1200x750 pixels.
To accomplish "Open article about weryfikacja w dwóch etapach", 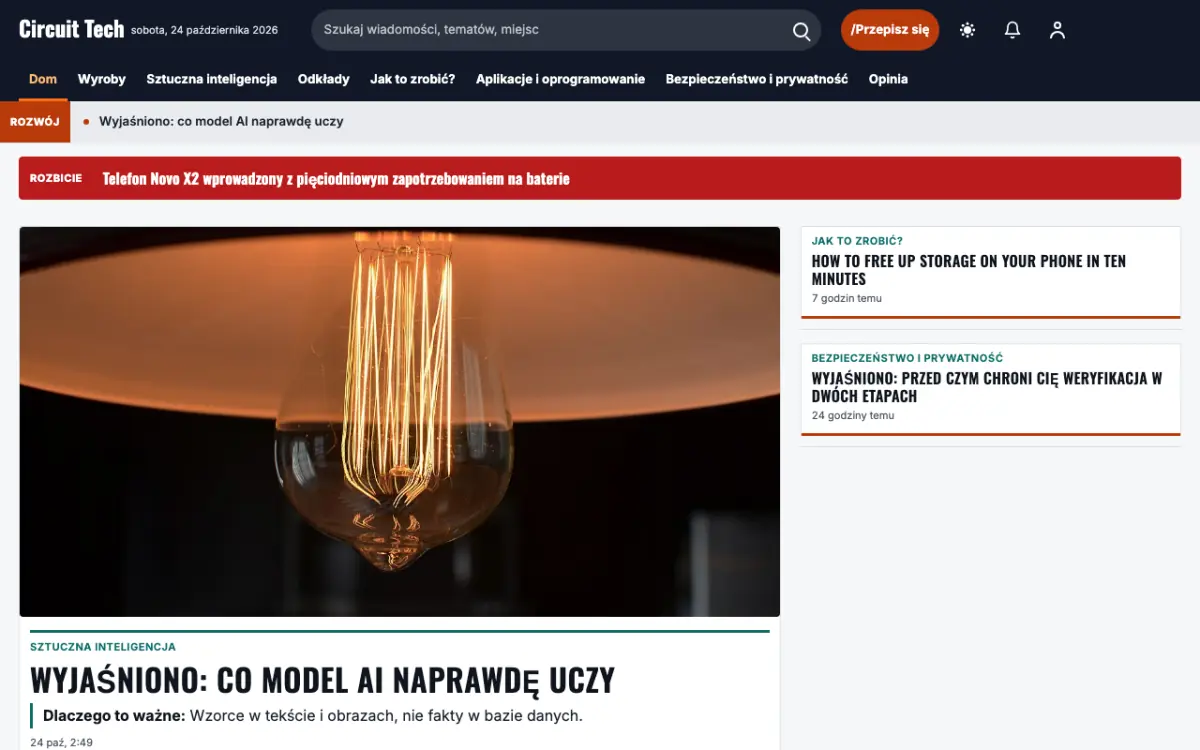I will click(987, 387).
